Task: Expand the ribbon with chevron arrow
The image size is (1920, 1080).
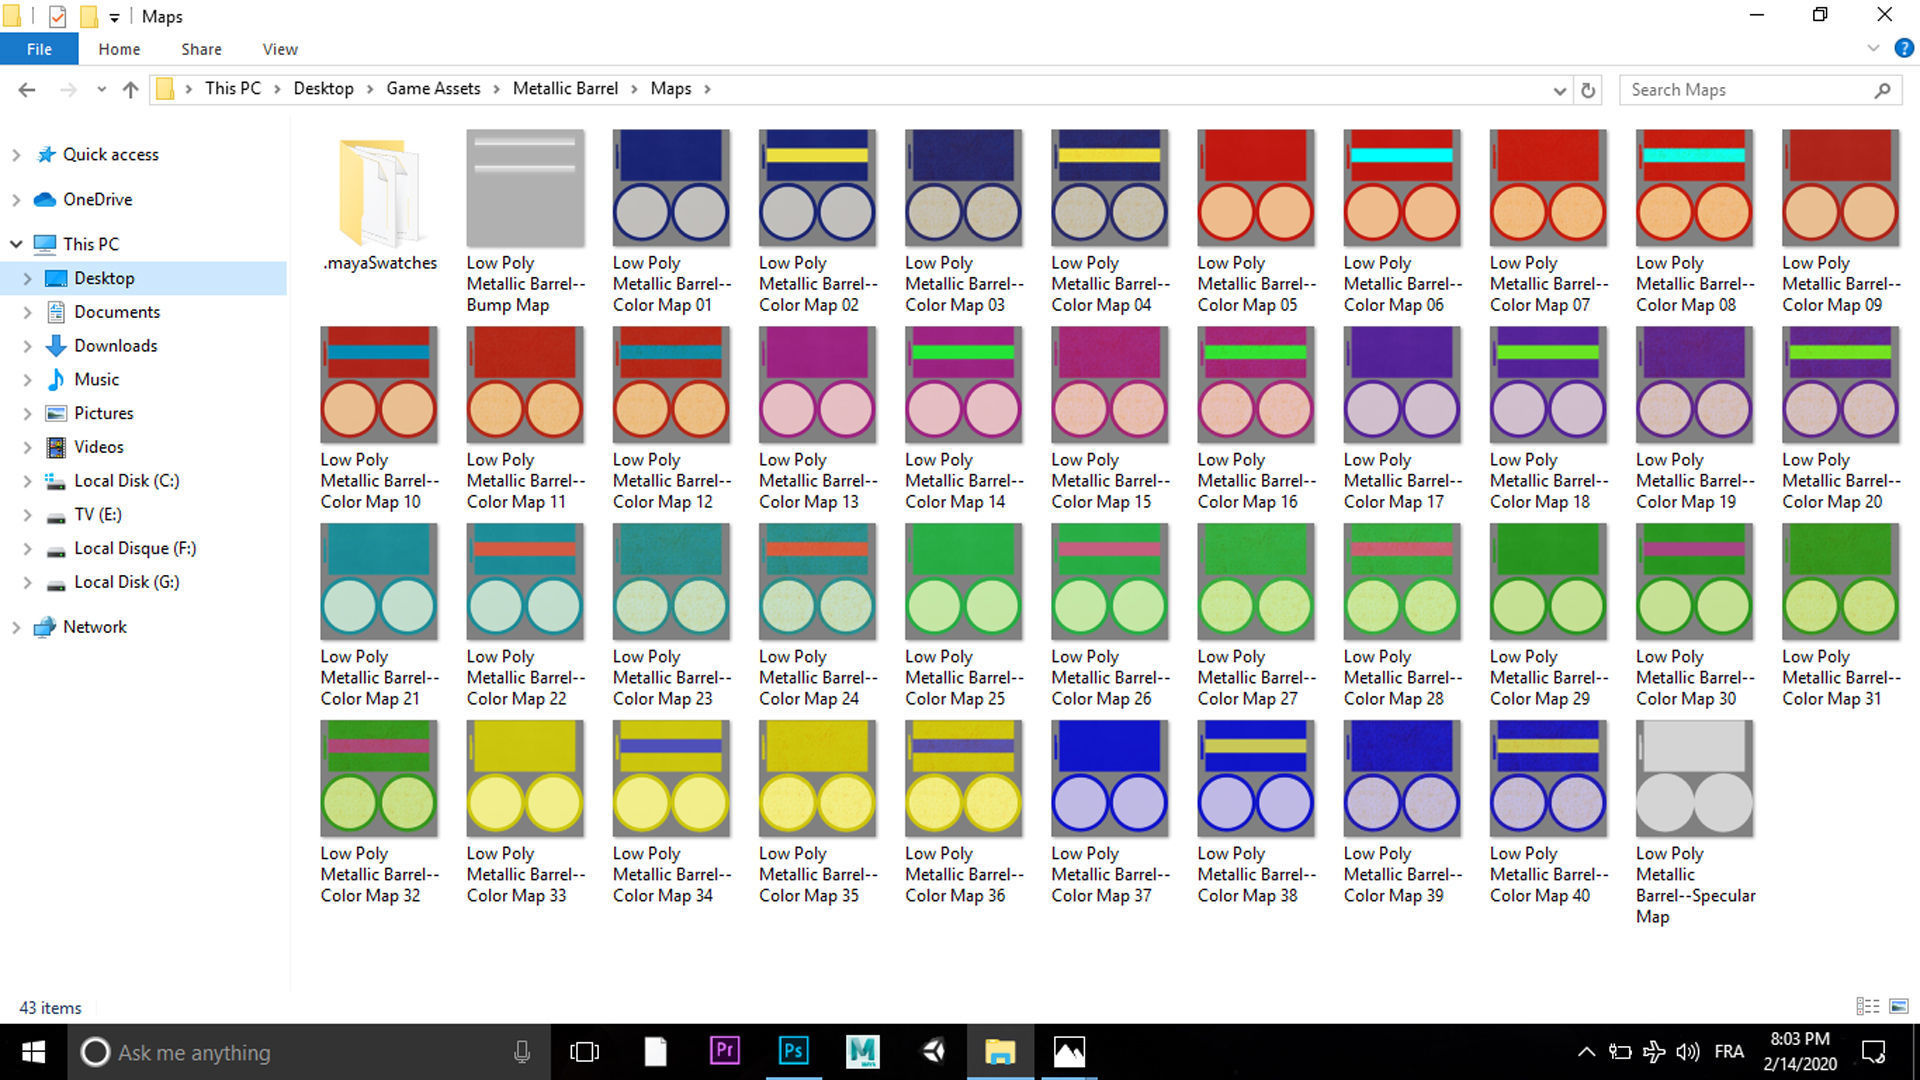Action: [1873, 48]
